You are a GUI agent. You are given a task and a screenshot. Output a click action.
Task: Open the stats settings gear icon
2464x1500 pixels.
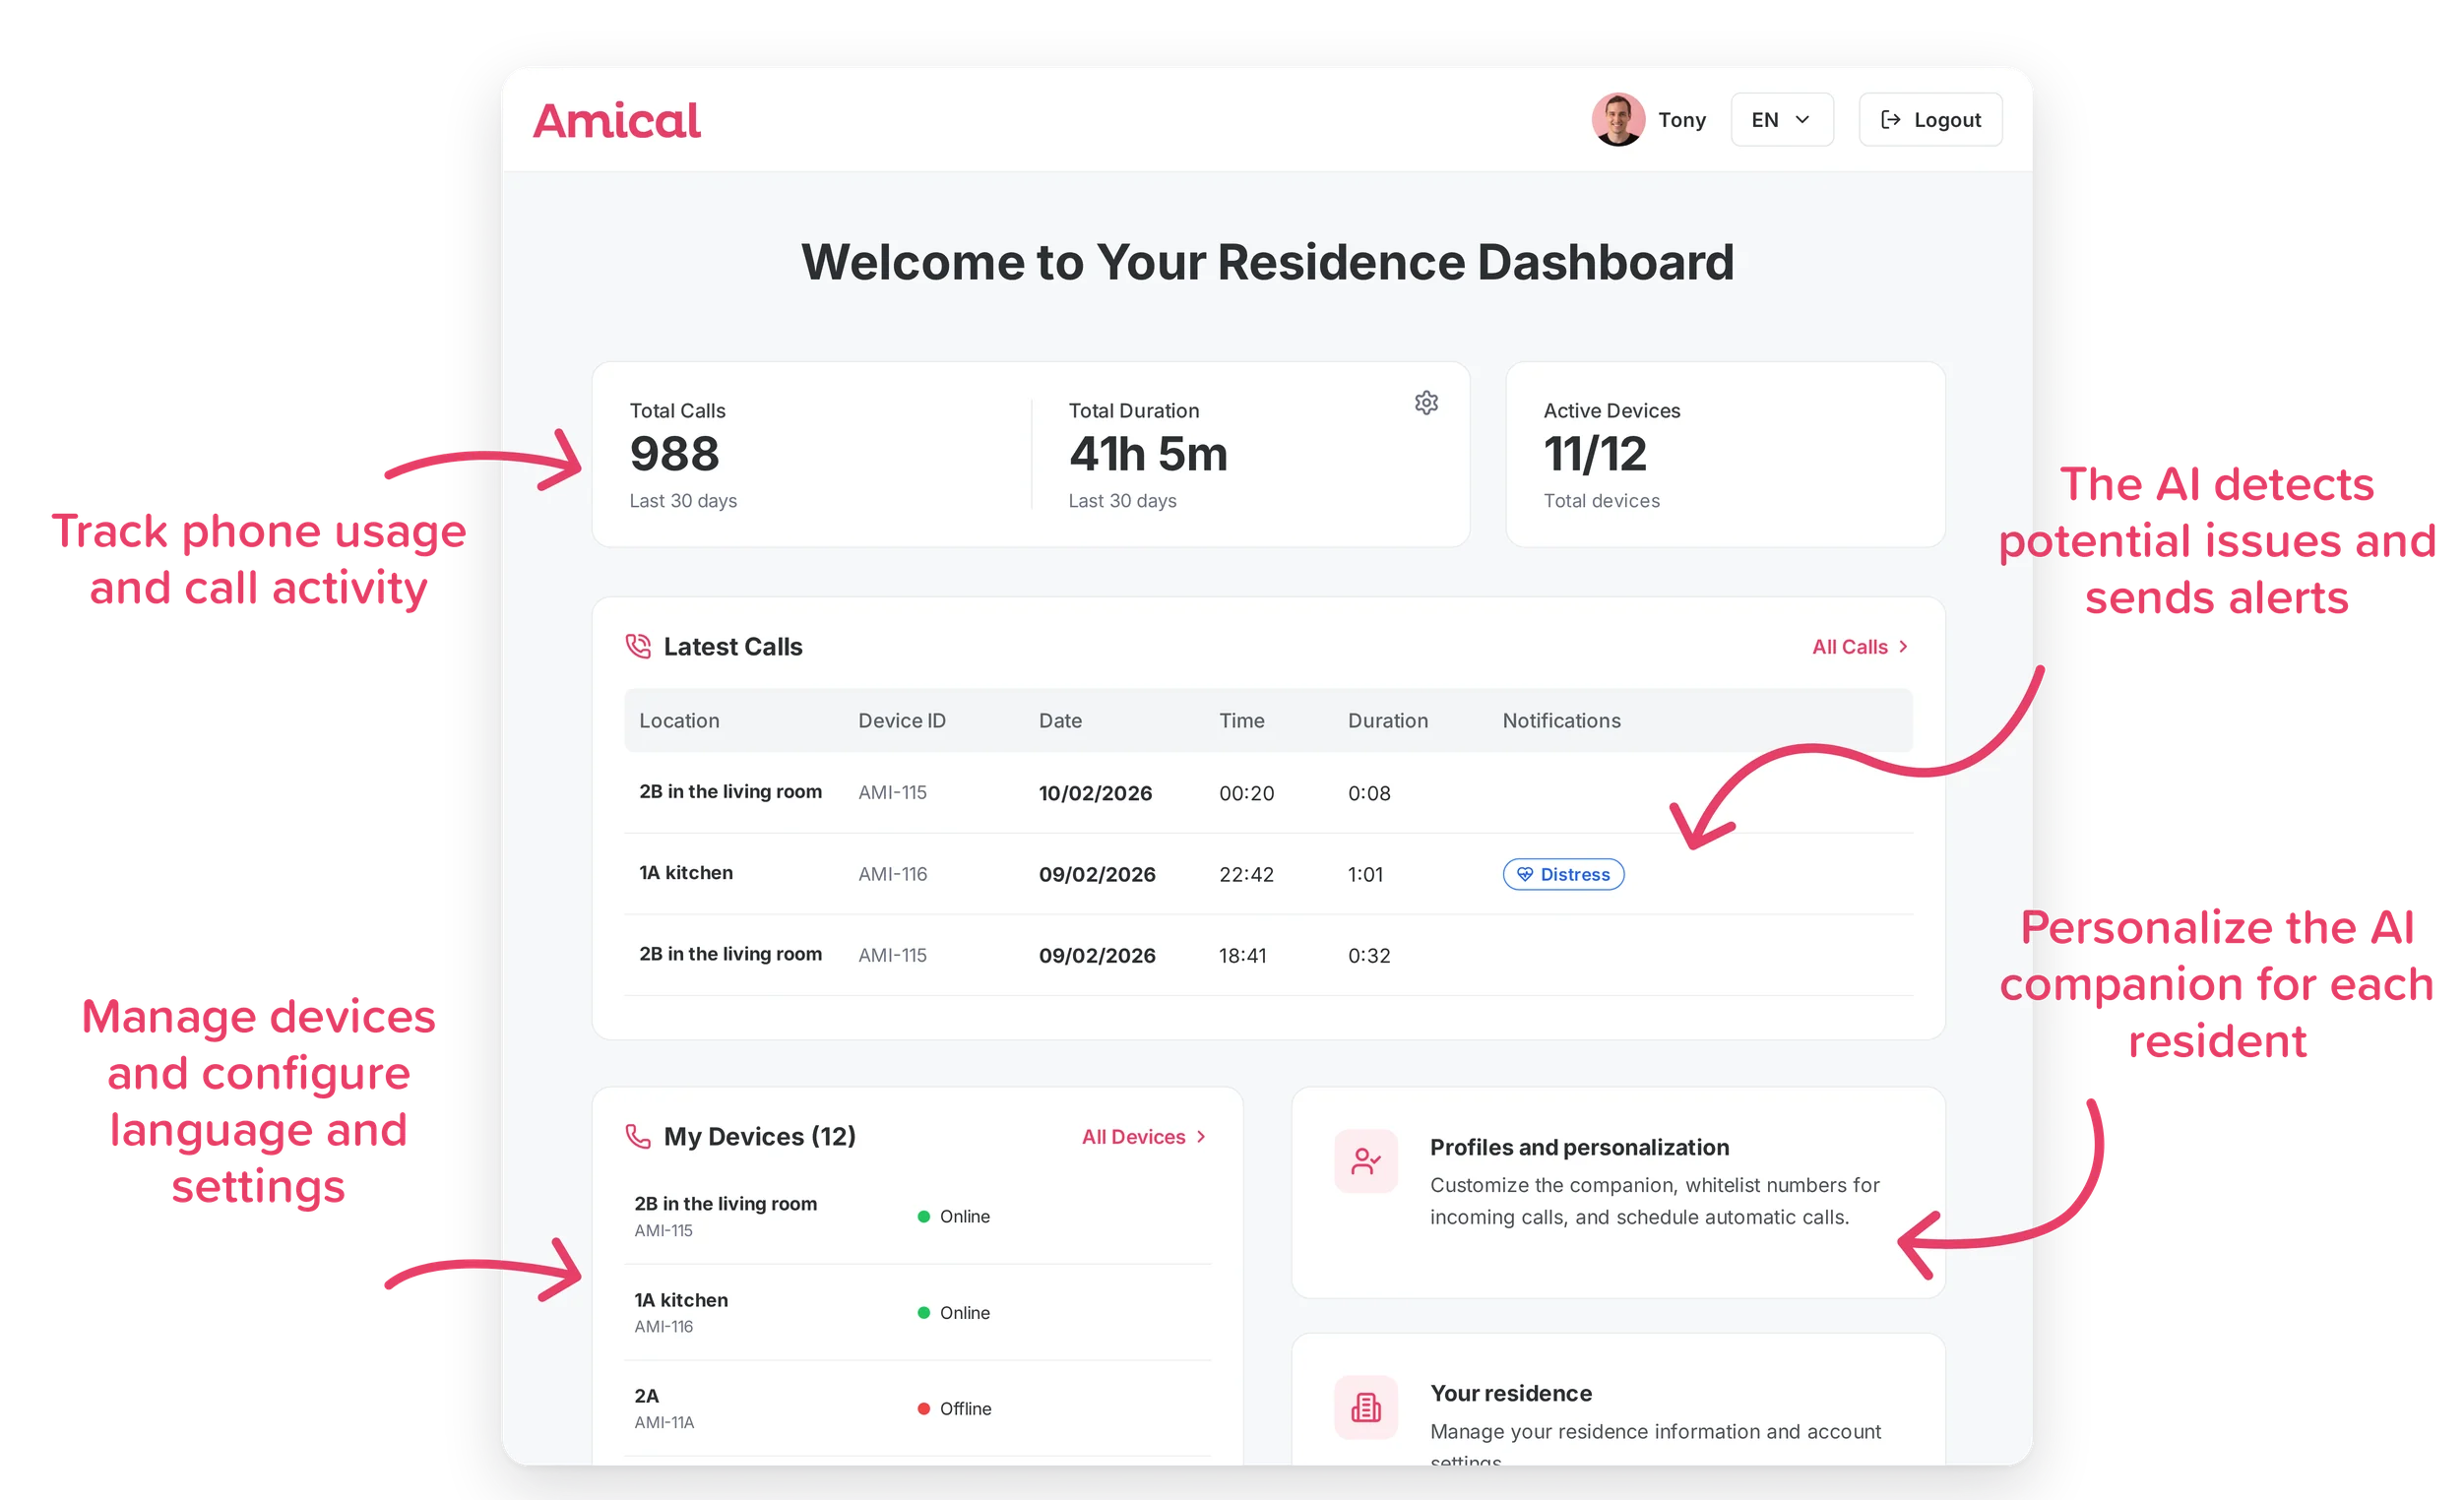click(1426, 403)
